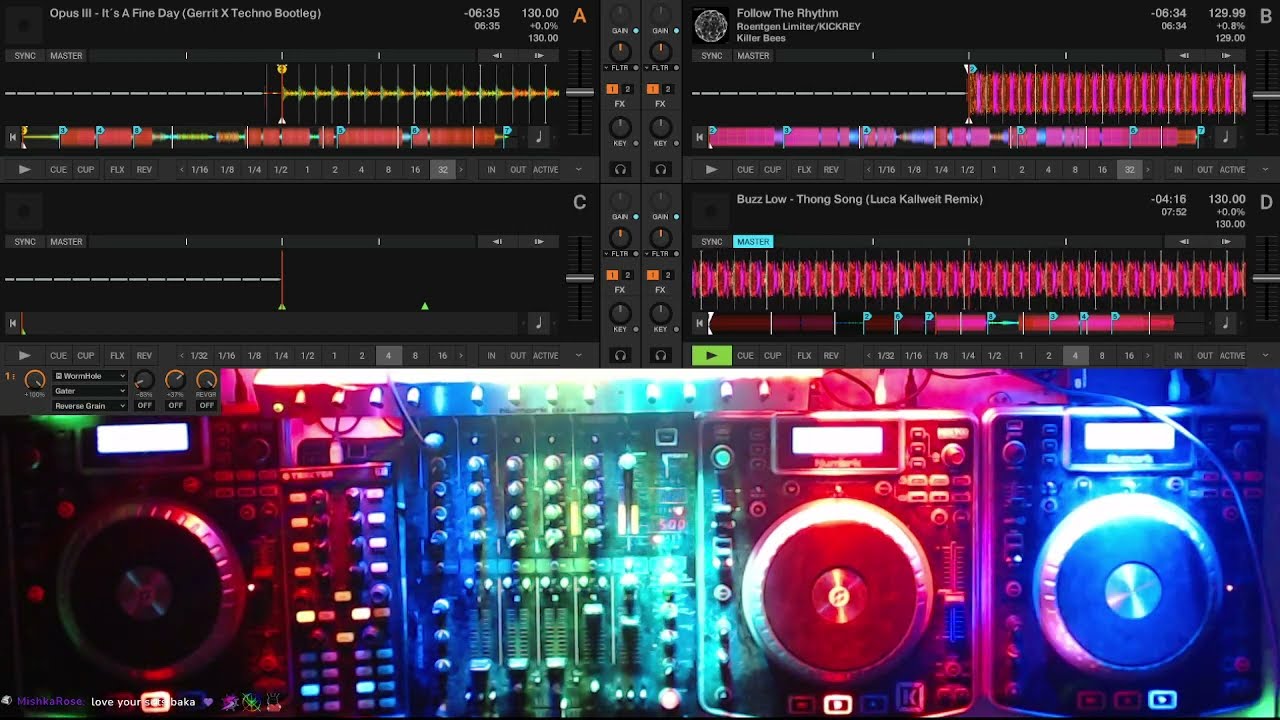Select loop size 1/16 on Deck B
The width and height of the screenshot is (1280, 720).
(x=887, y=170)
